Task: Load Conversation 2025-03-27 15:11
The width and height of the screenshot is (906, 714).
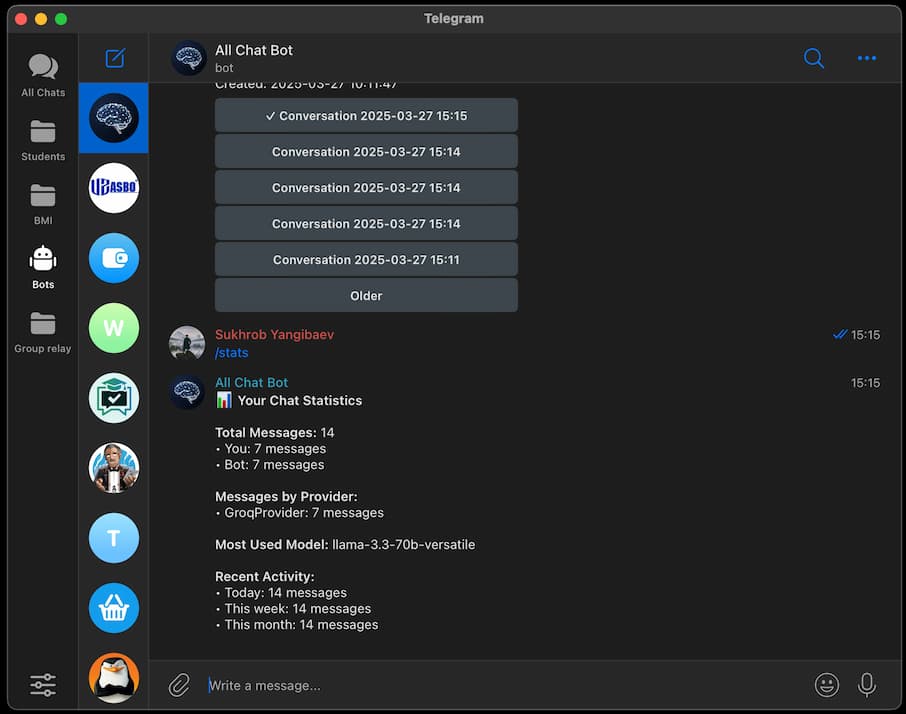Action: [366, 260]
